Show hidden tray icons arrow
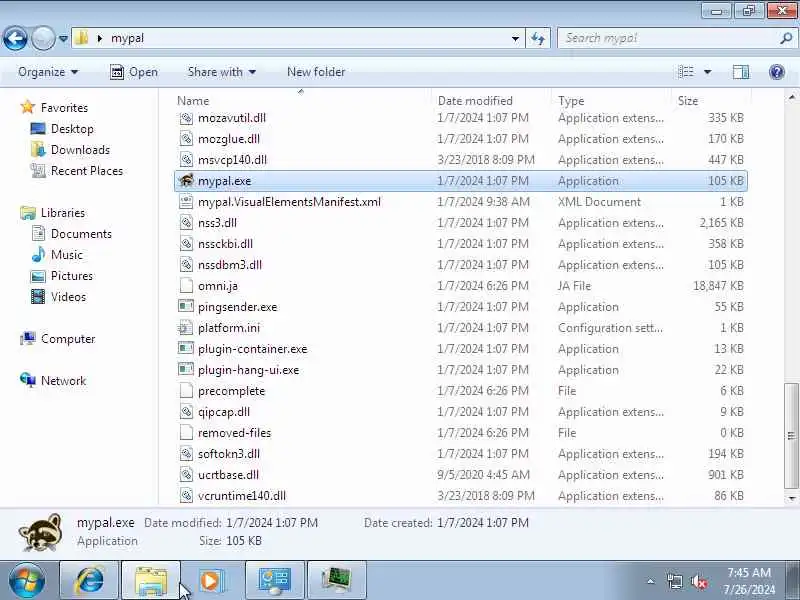The width and height of the screenshot is (800, 600). [x=651, y=581]
